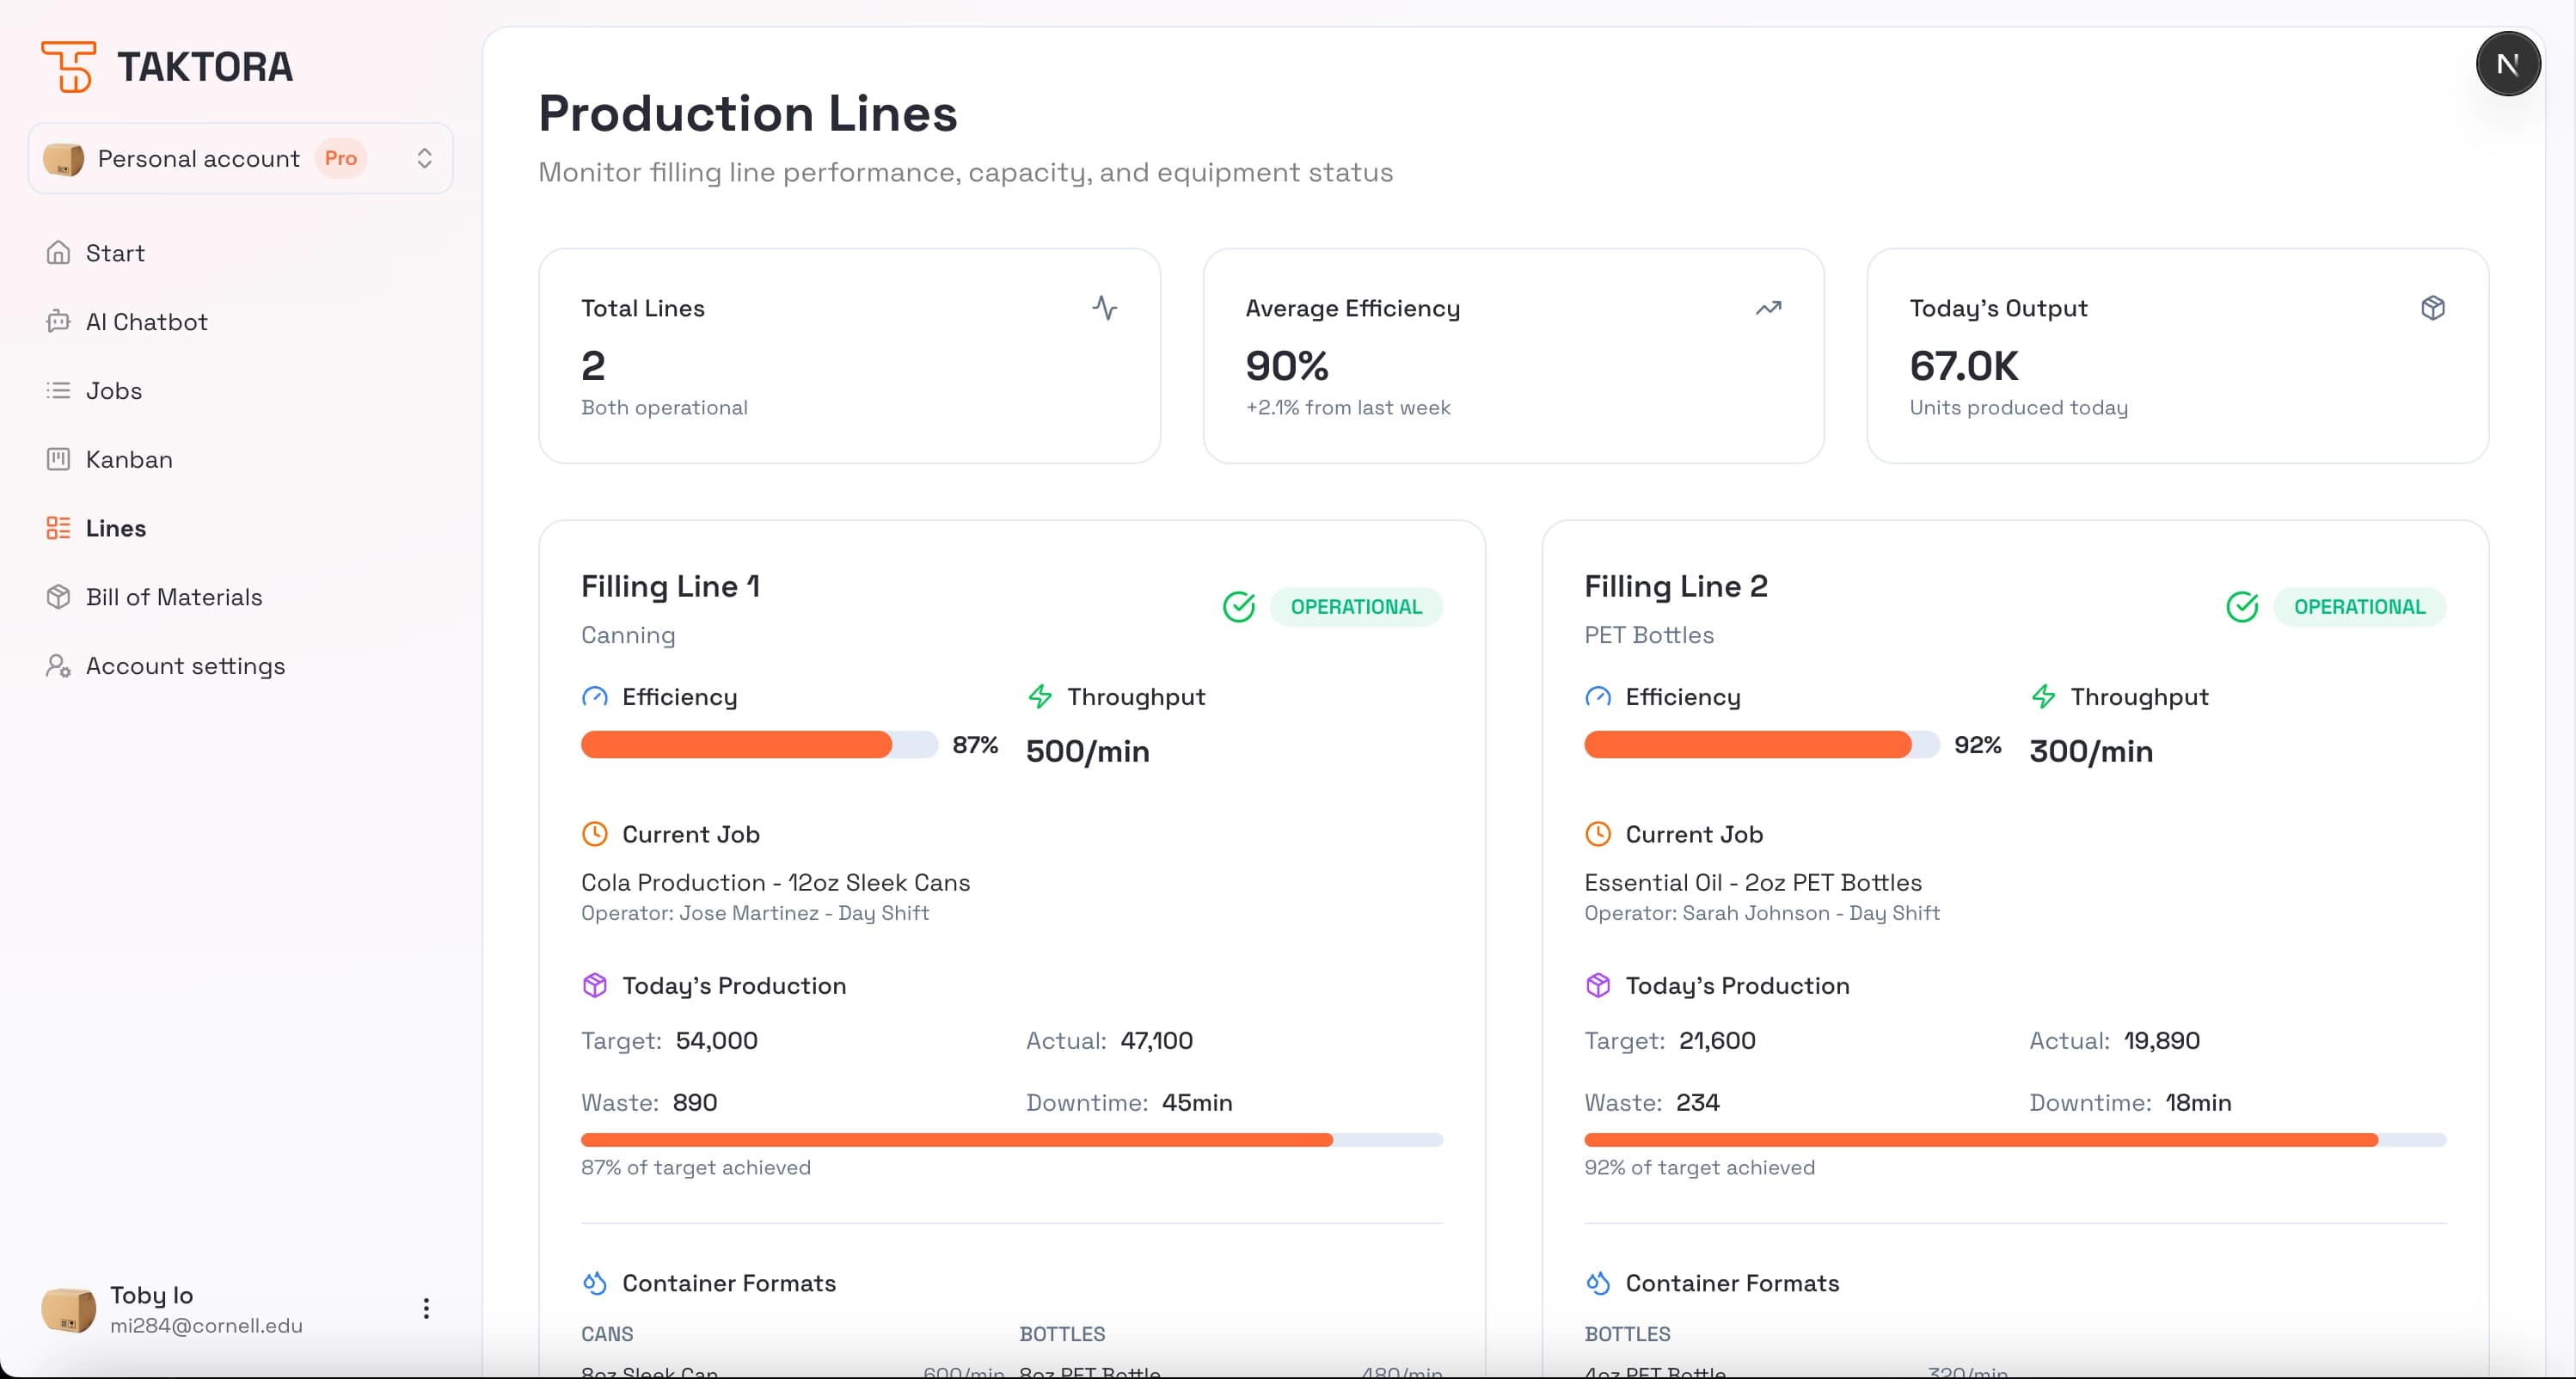The image size is (2576, 1379).
Task: Click the user avatar circle top right
Action: tap(2508, 63)
